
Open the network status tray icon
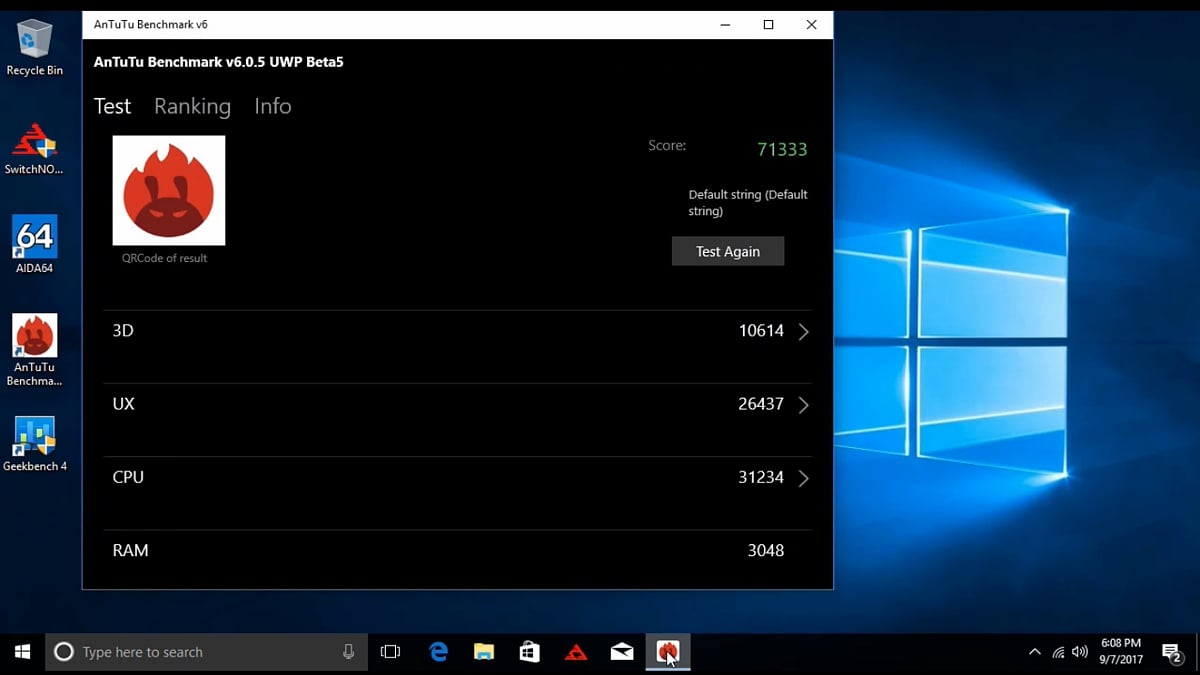tap(1058, 652)
